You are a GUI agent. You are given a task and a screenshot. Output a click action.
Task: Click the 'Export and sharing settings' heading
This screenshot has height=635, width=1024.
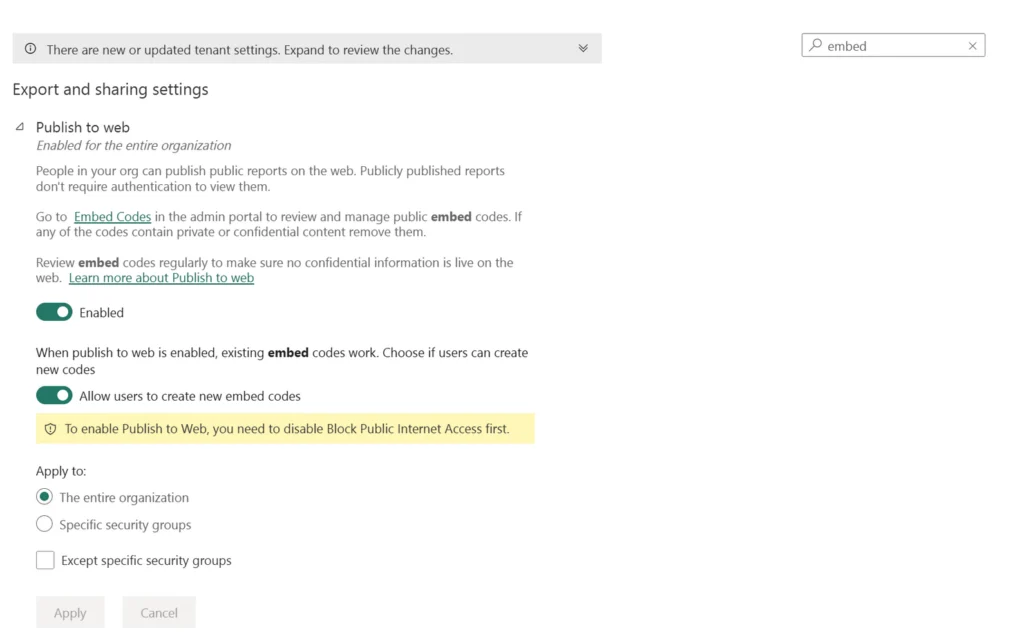click(110, 90)
